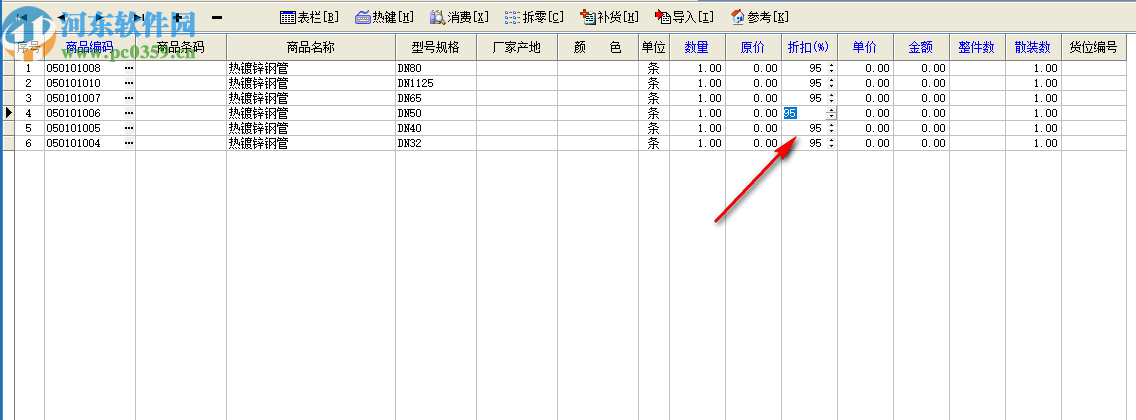Adjust discount stepper in DN40 row

point(831,128)
